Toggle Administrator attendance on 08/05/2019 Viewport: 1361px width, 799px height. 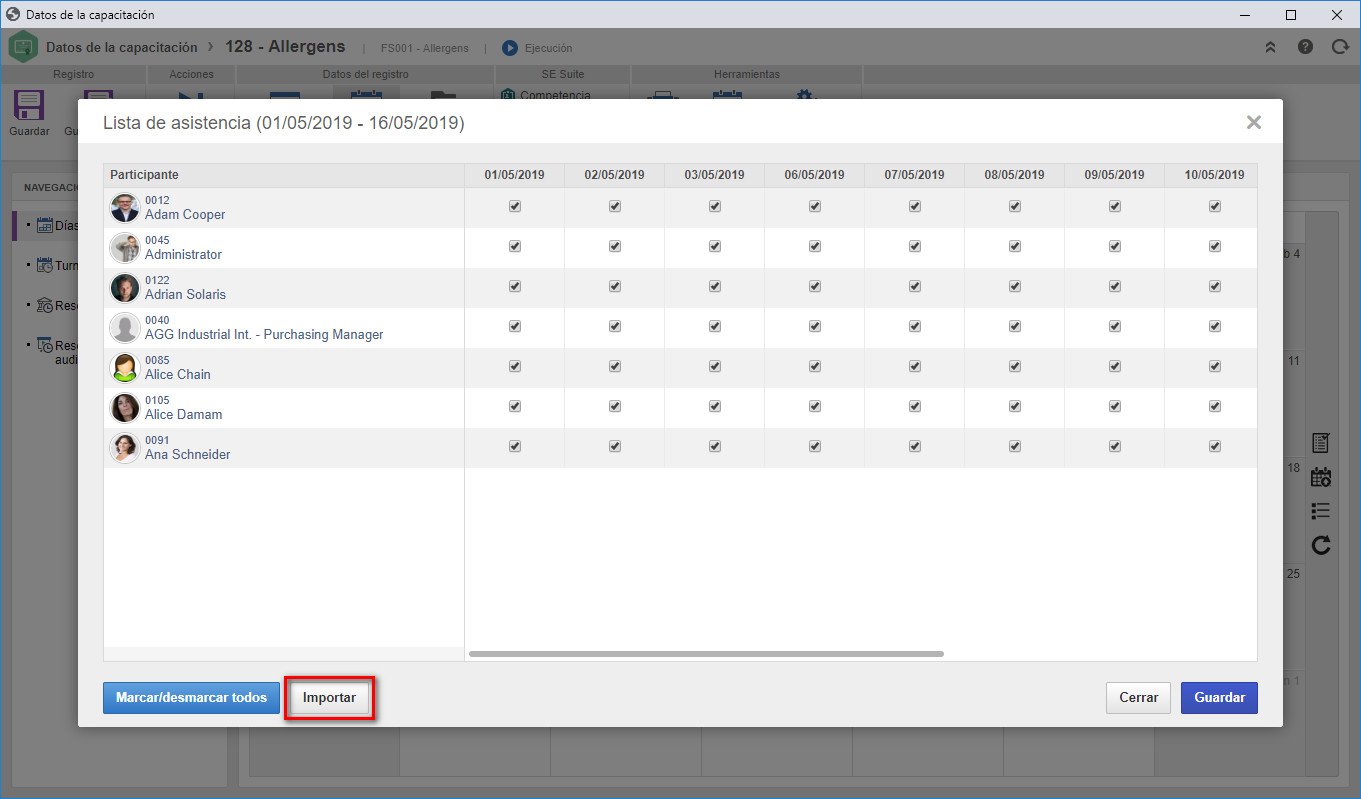coord(1015,246)
